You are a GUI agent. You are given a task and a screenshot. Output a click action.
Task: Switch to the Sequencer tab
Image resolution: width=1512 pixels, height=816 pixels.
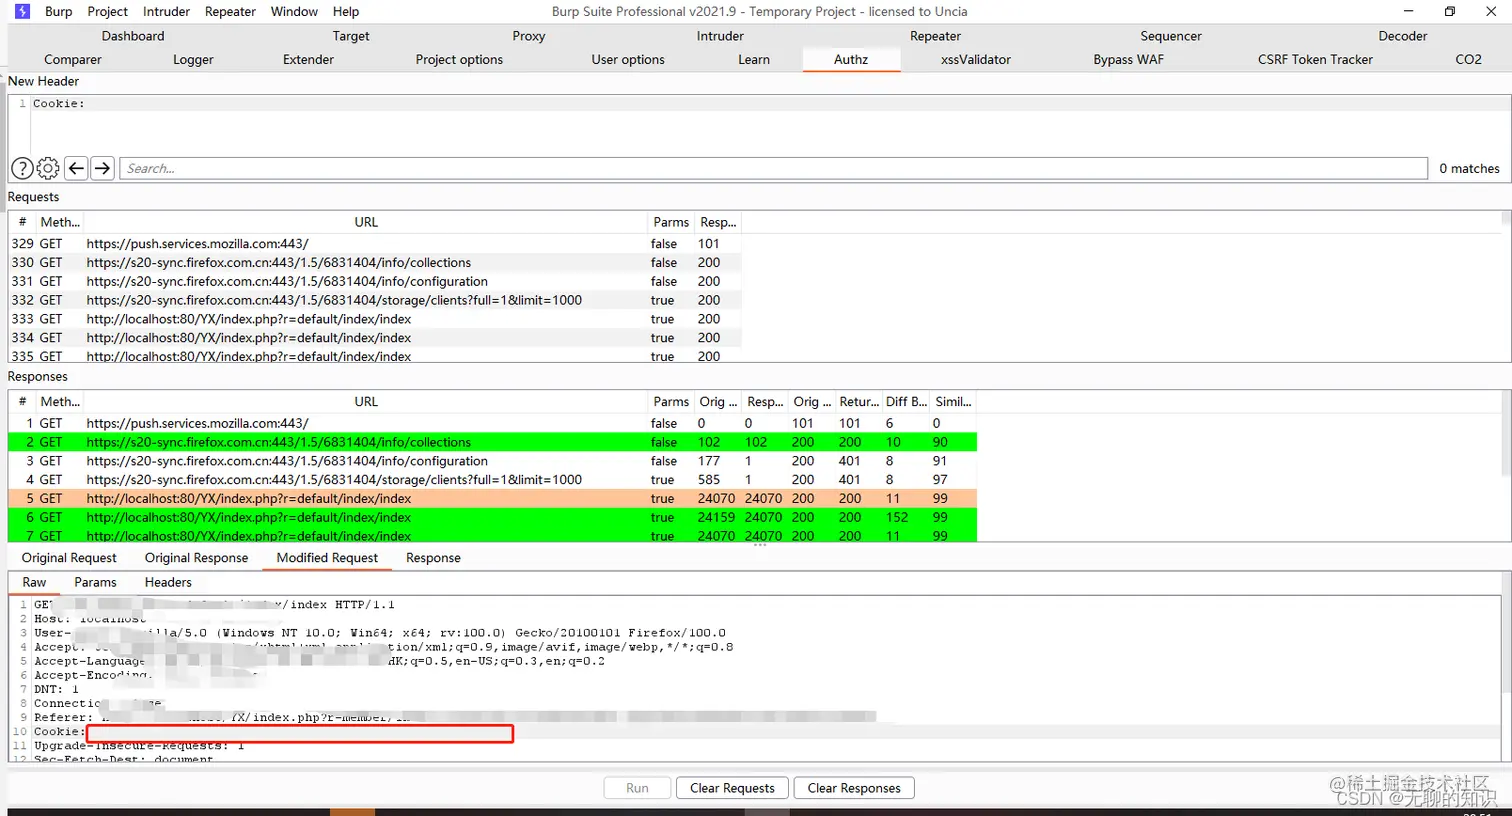(x=1171, y=36)
